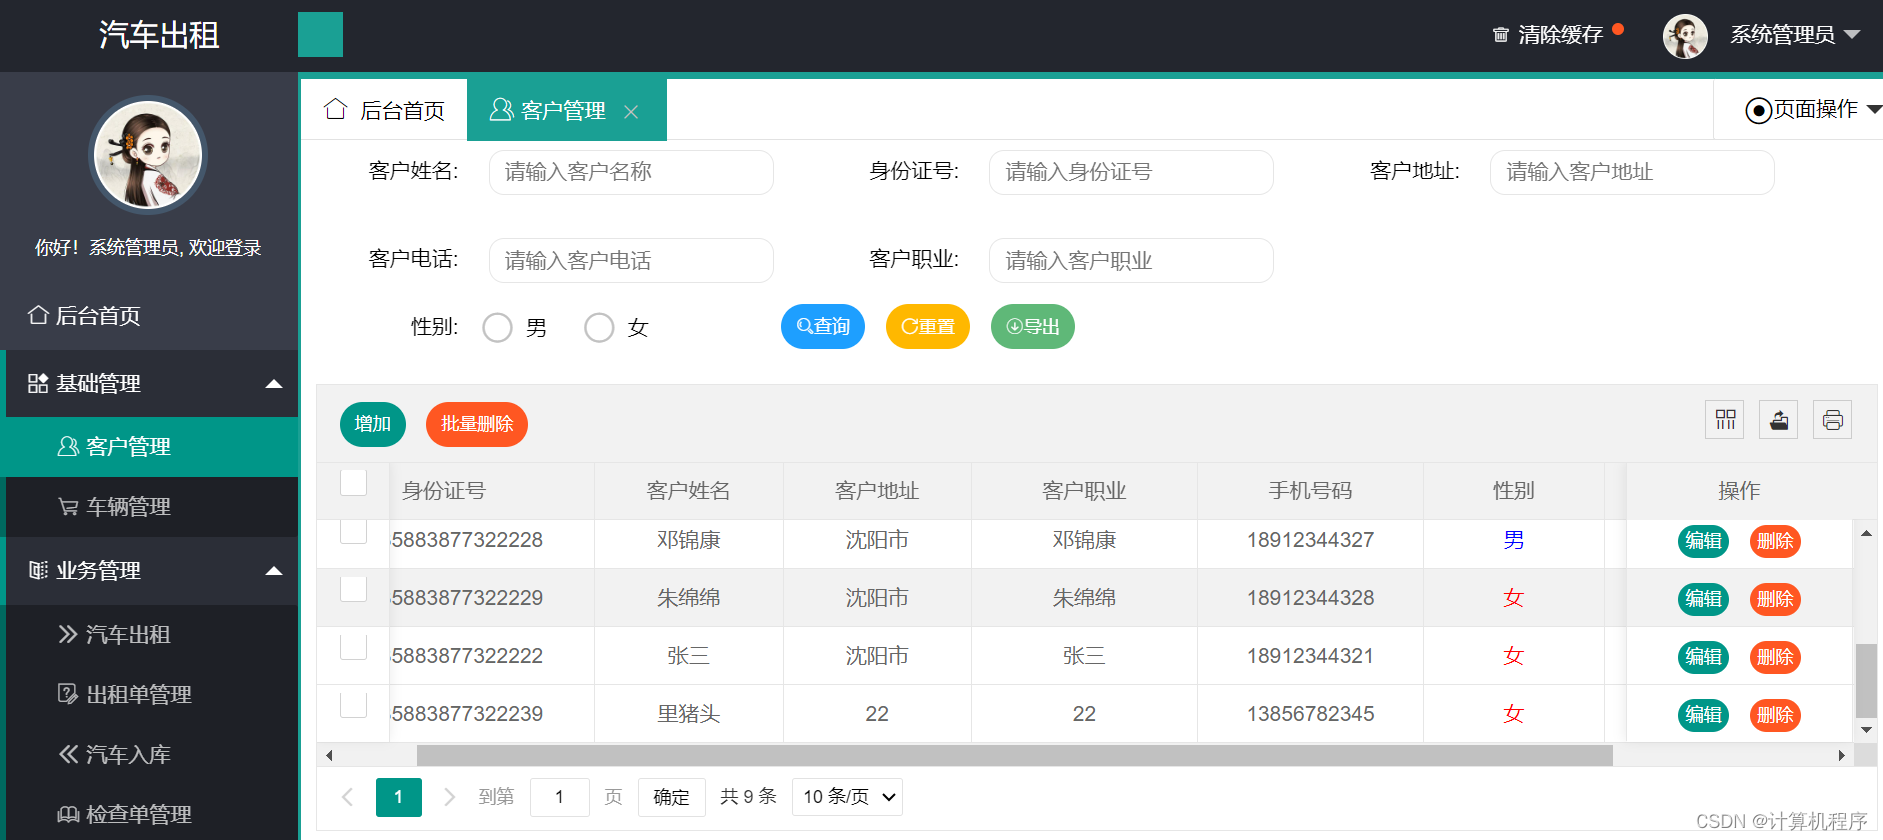Check the row checkbox for 邓锦康
Image resolution: width=1883 pixels, height=840 pixels.
354,532
